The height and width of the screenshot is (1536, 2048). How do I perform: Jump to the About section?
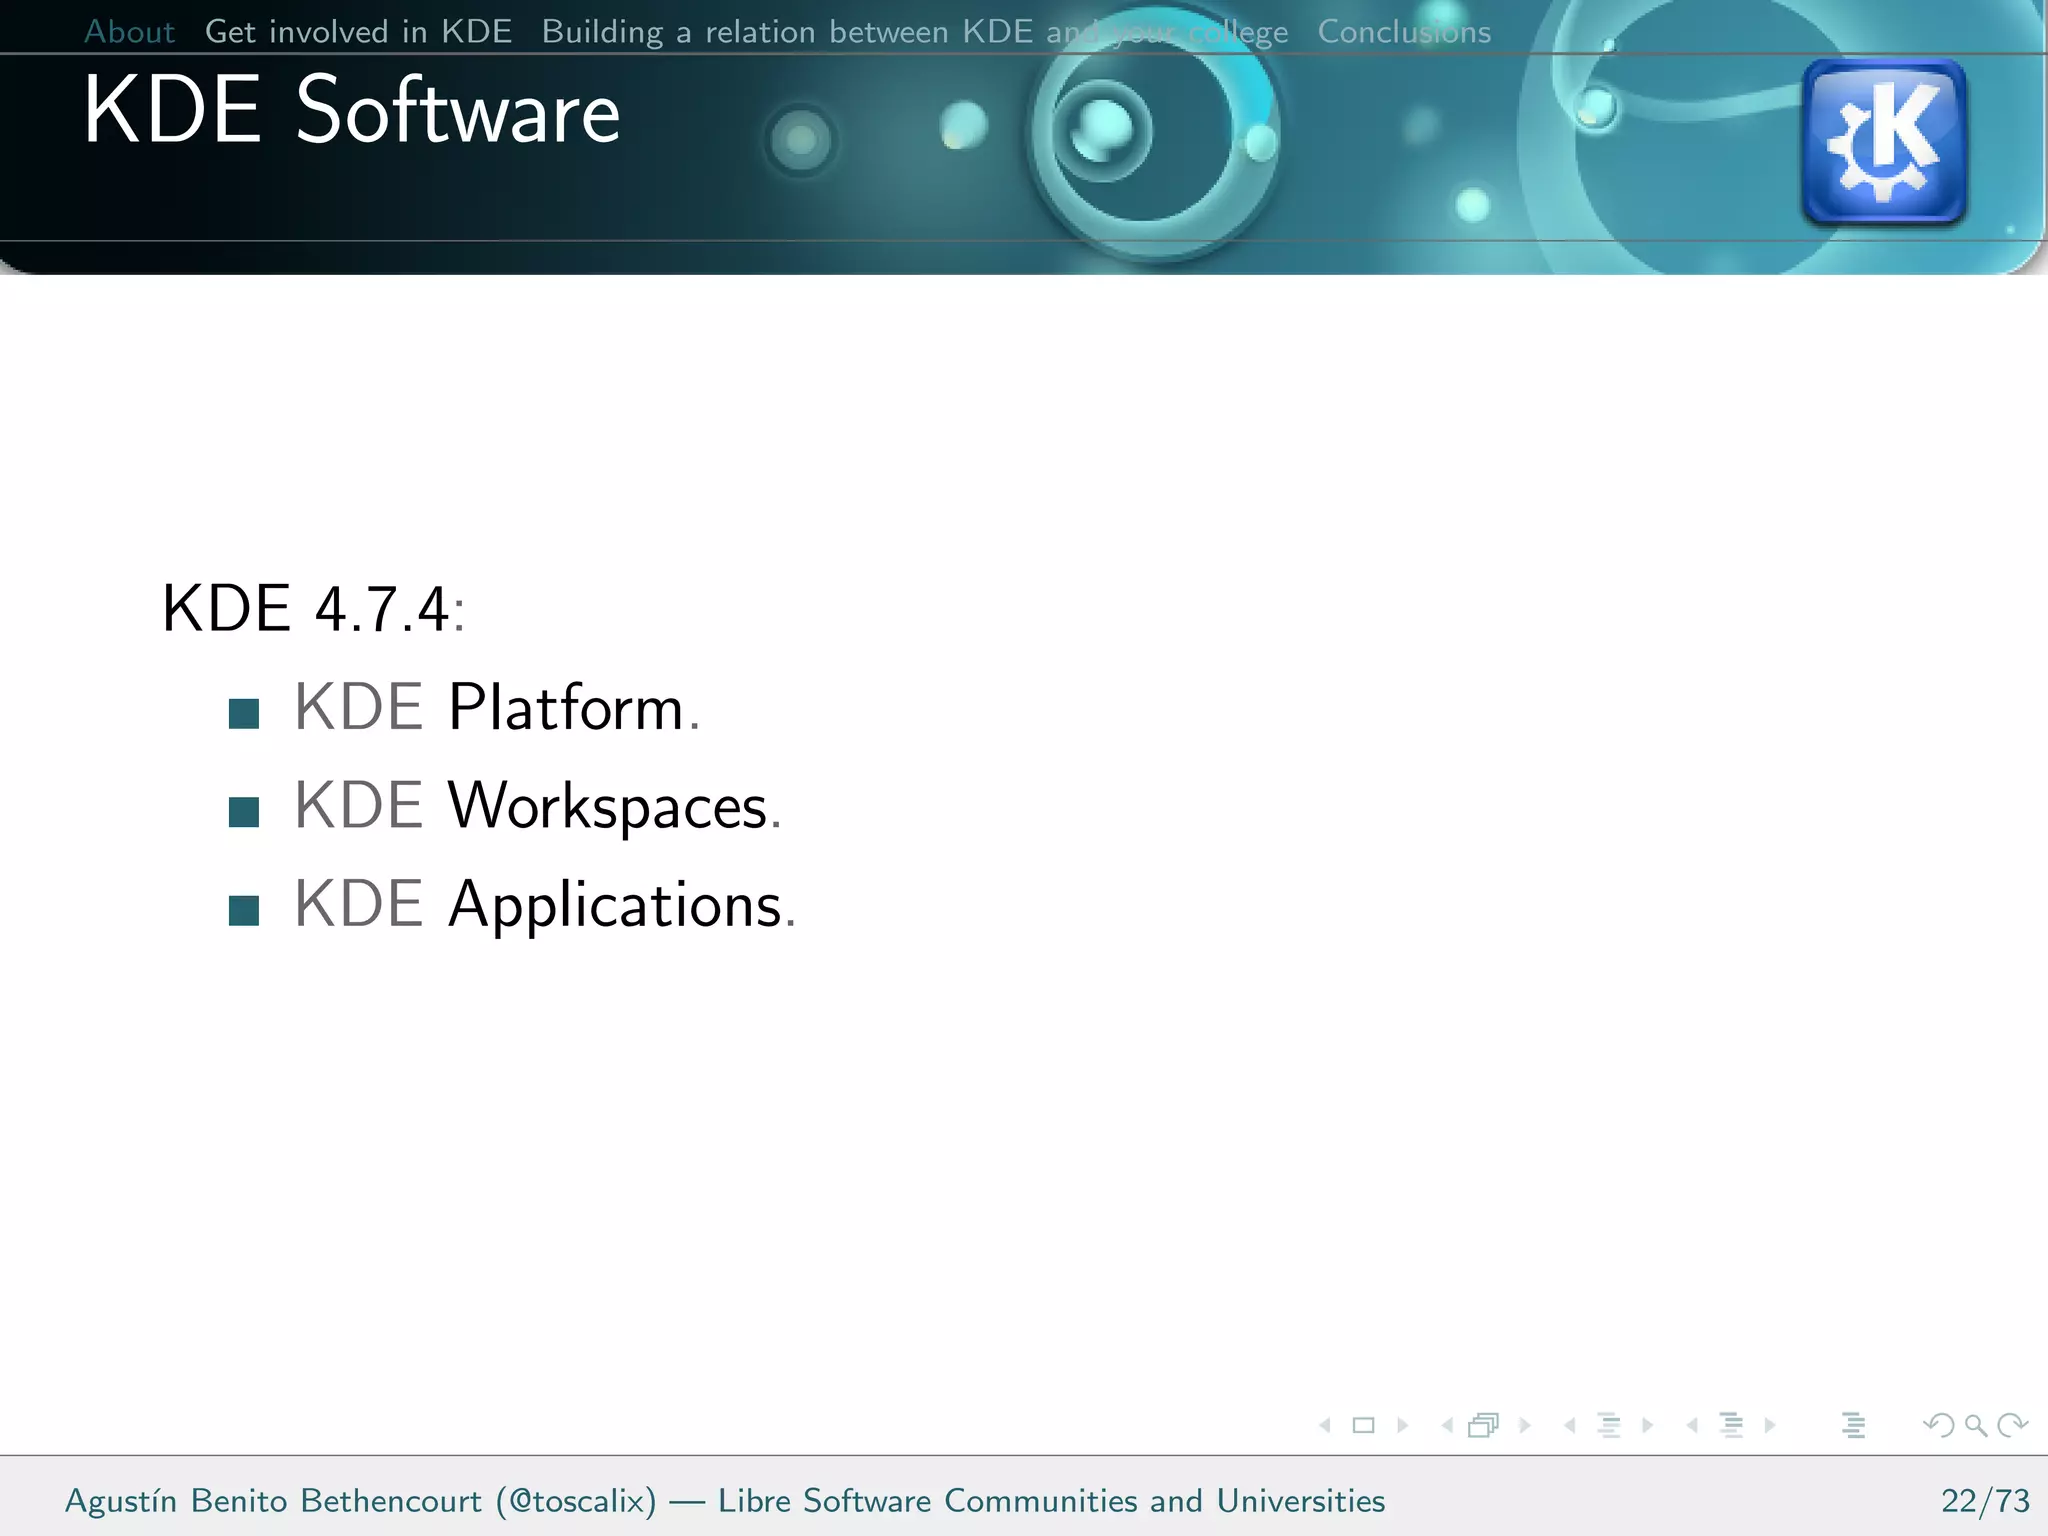tap(130, 32)
